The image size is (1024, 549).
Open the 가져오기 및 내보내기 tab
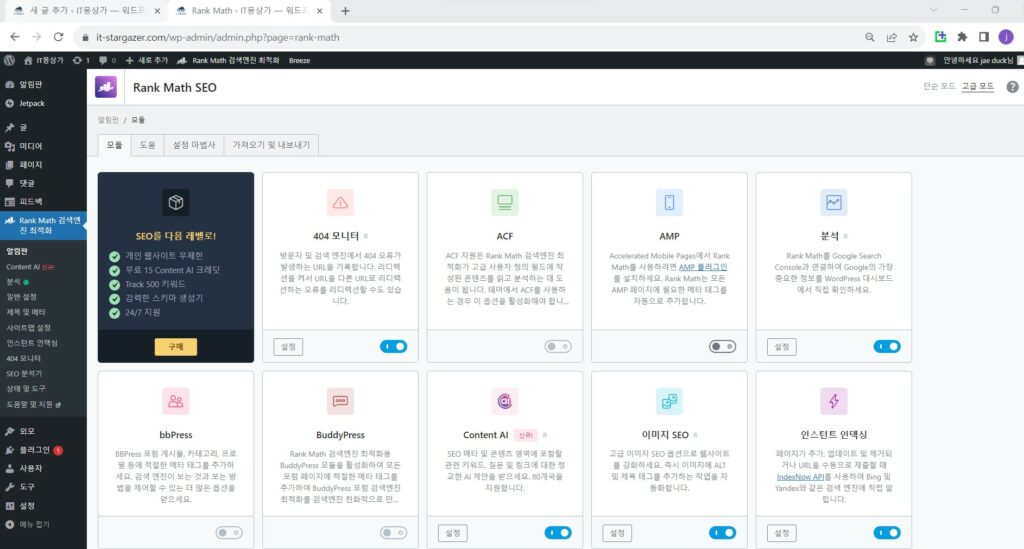271,145
